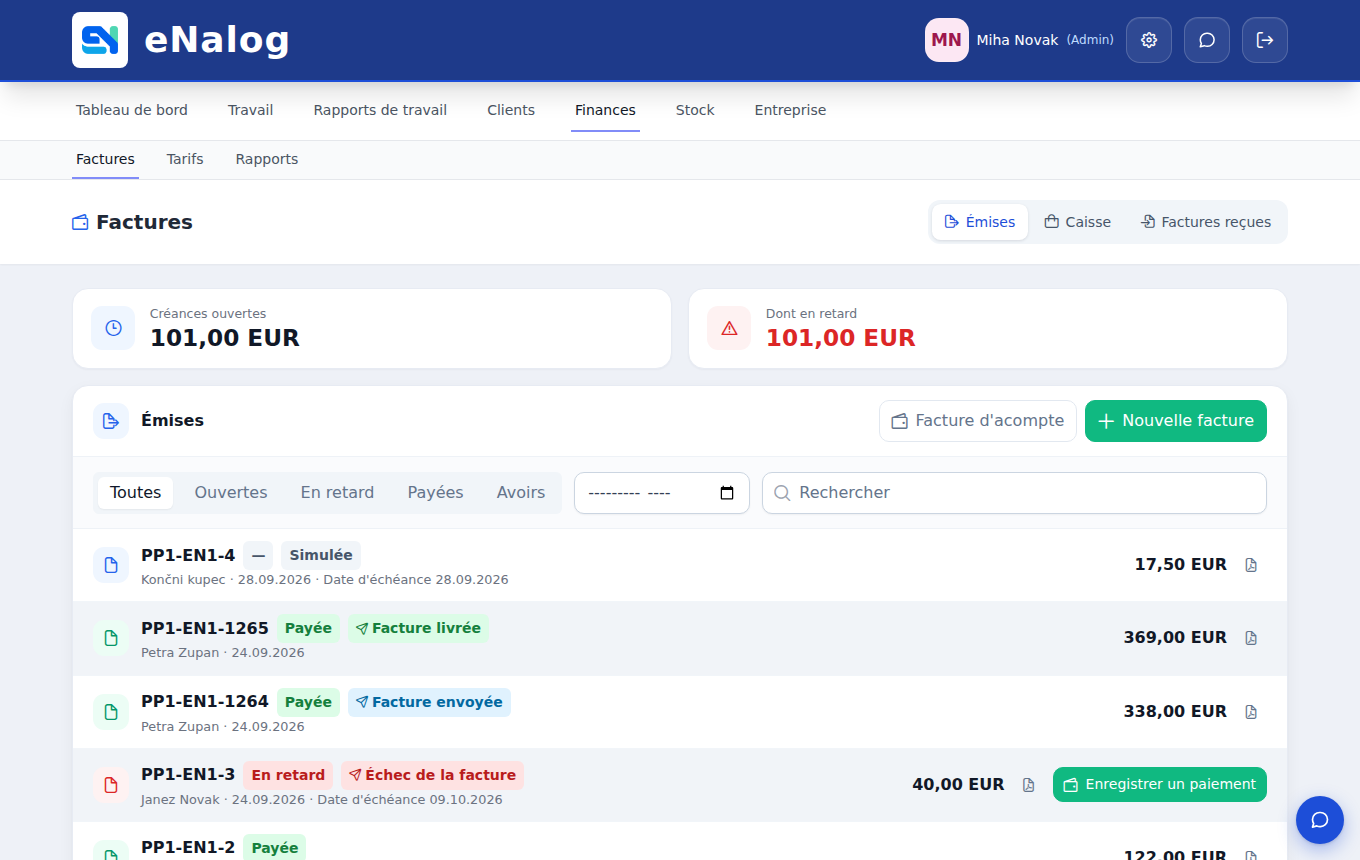The image size is (1360, 860).
Task: Go to the Tarifs sub-tab
Action: (x=185, y=159)
